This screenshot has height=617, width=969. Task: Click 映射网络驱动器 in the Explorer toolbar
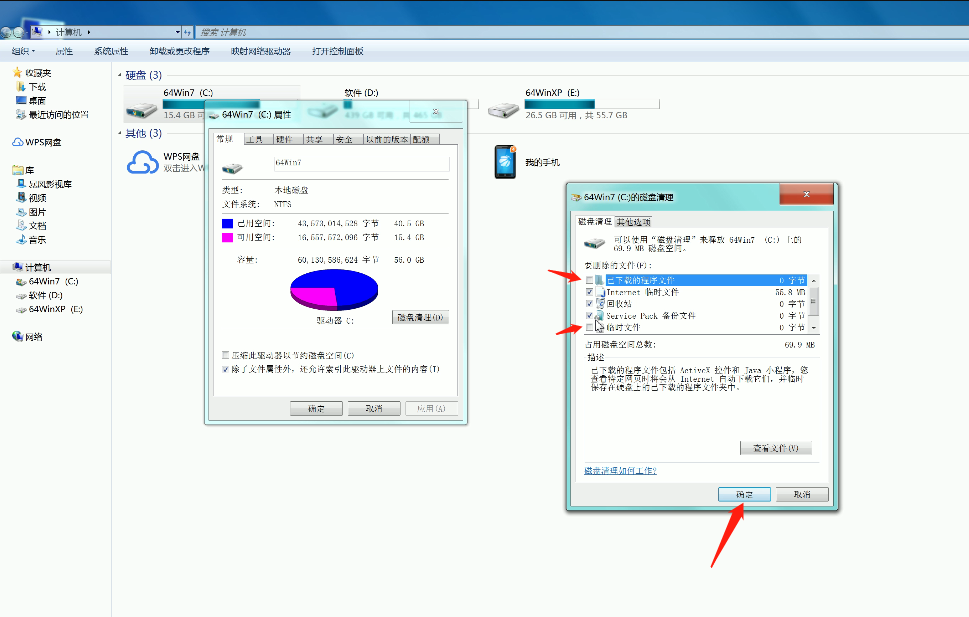point(261,51)
